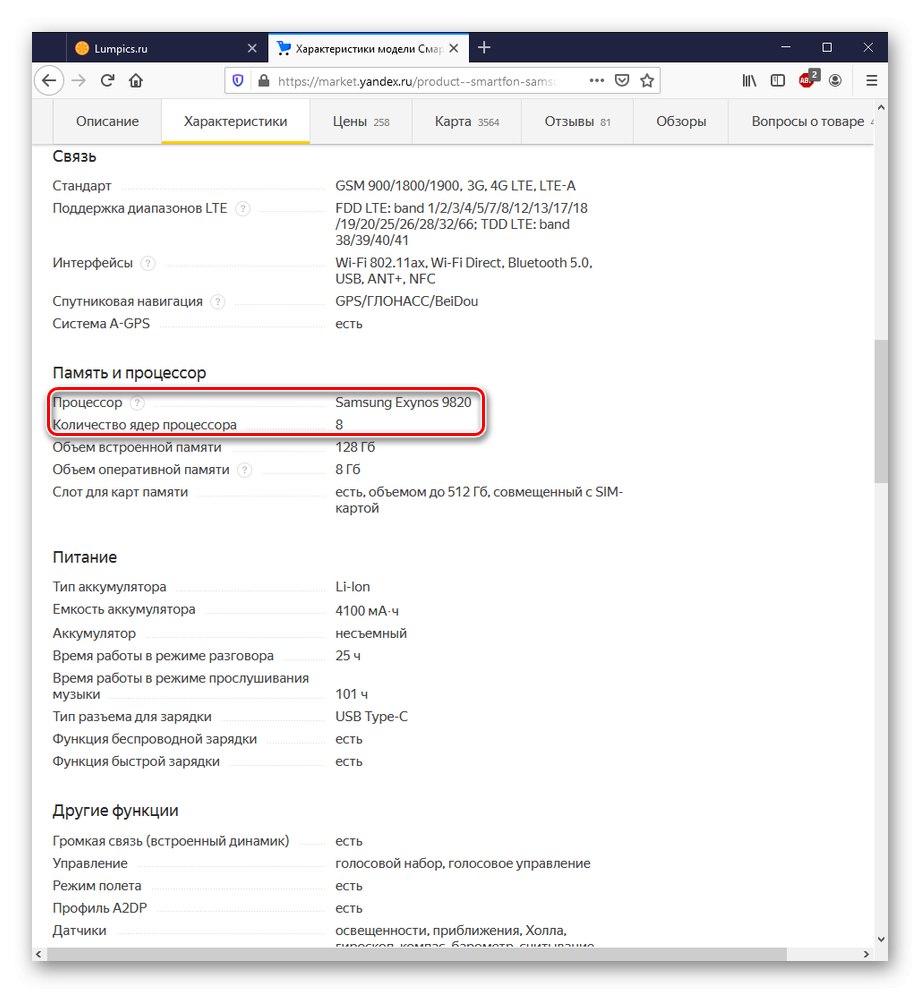Open page actions three-dot menu
This screenshot has width=920, height=993.
596,80
